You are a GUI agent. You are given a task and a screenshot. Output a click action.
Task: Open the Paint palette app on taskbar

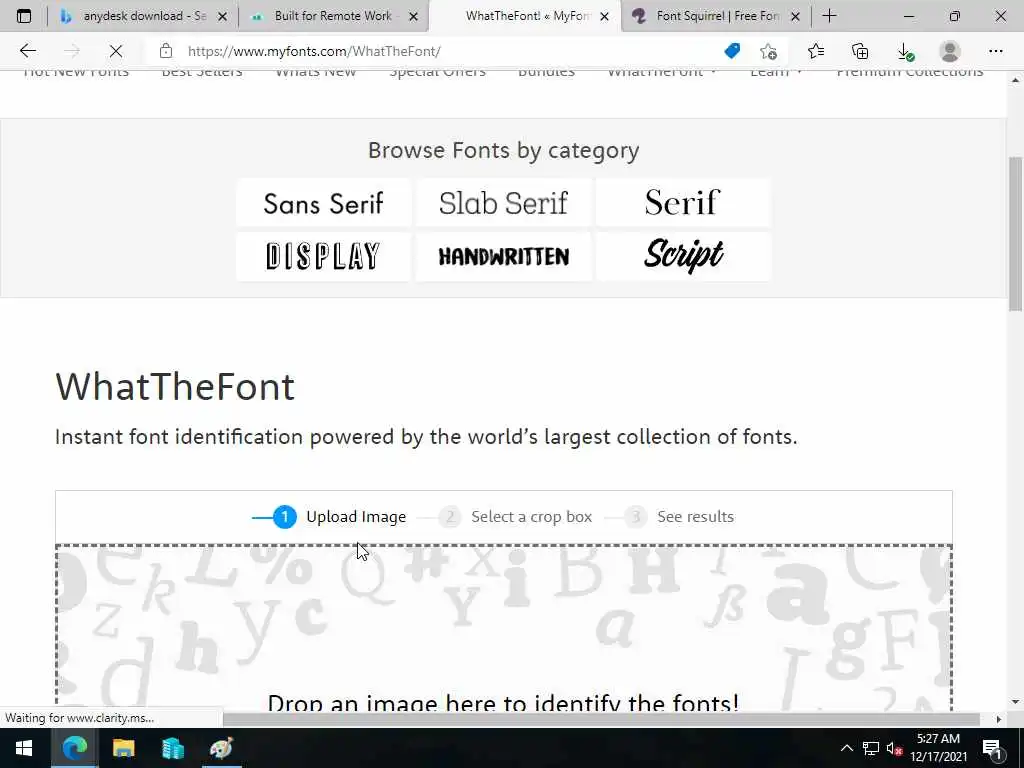[x=221, y=748]
